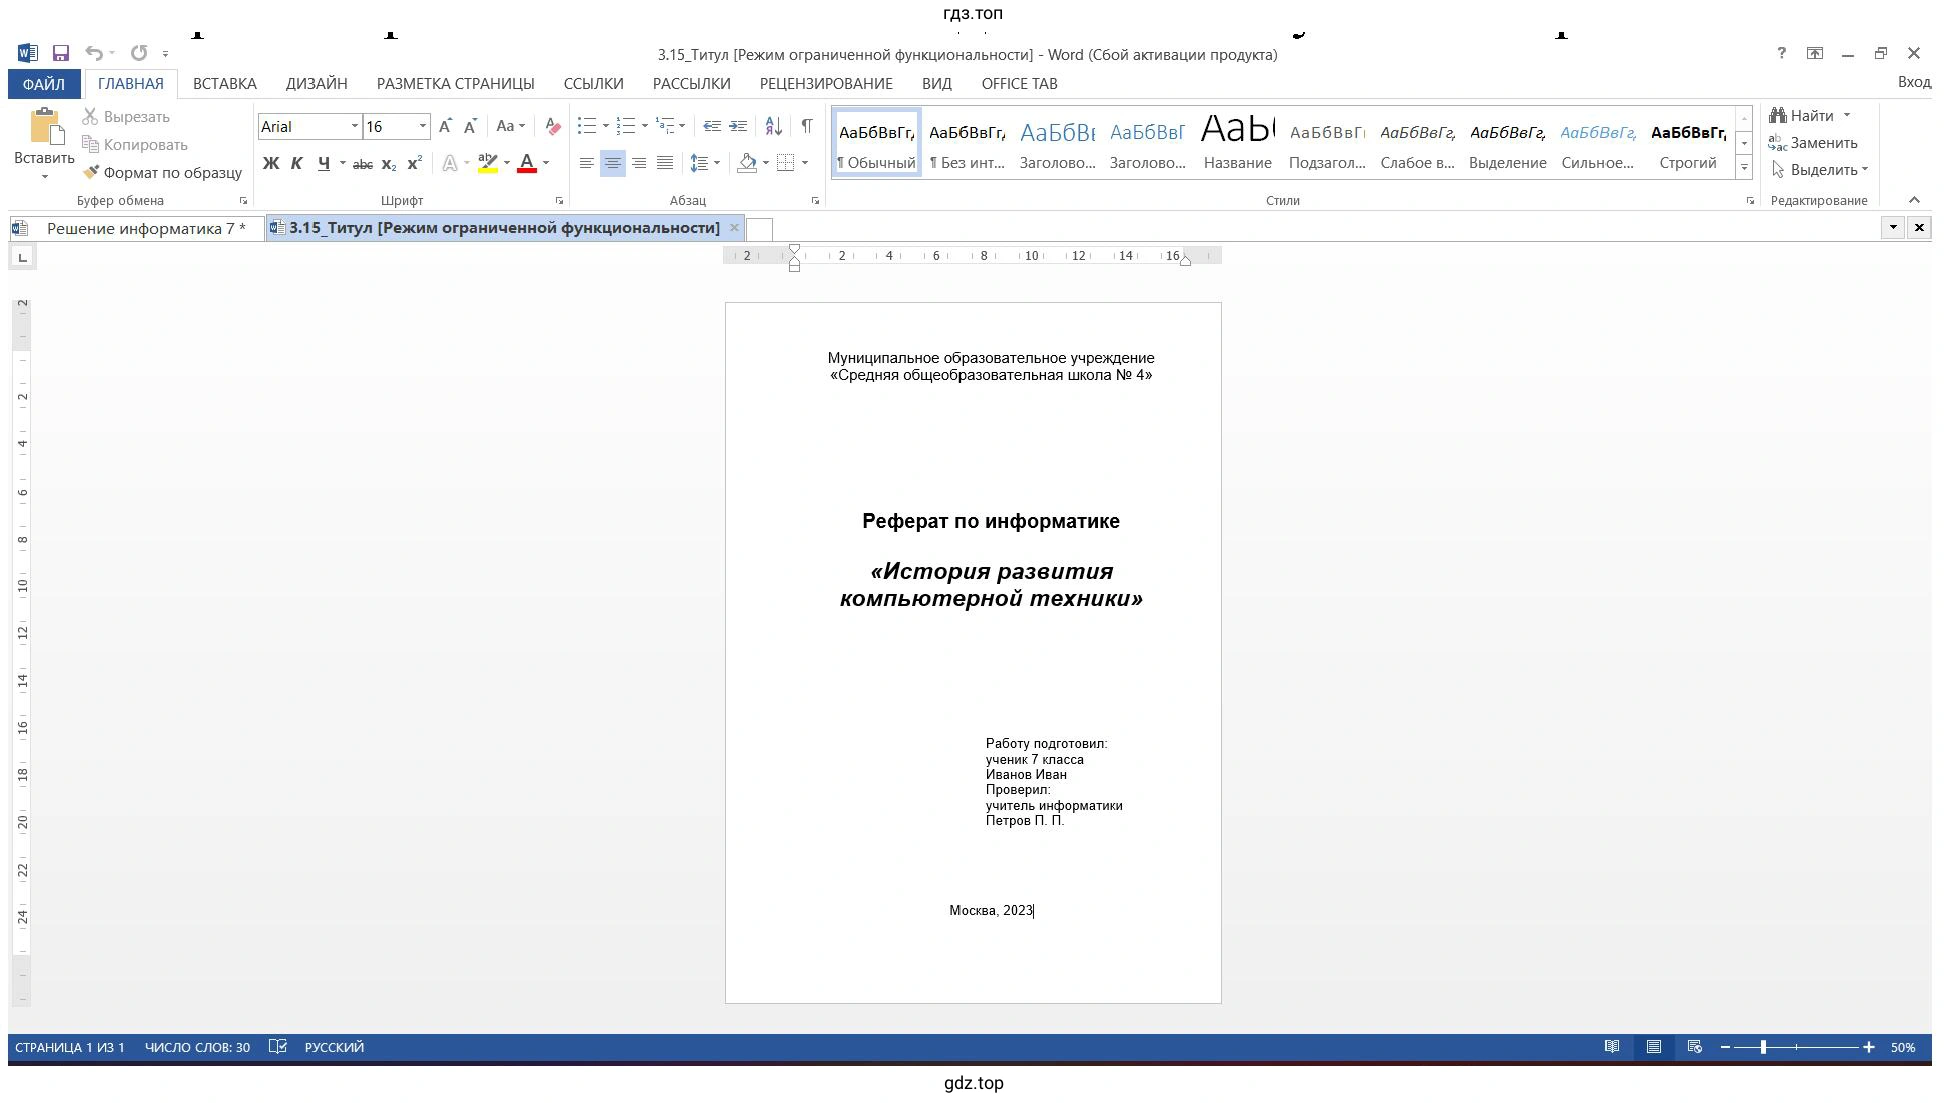Click the zoom slider in status bar

1763,1047
